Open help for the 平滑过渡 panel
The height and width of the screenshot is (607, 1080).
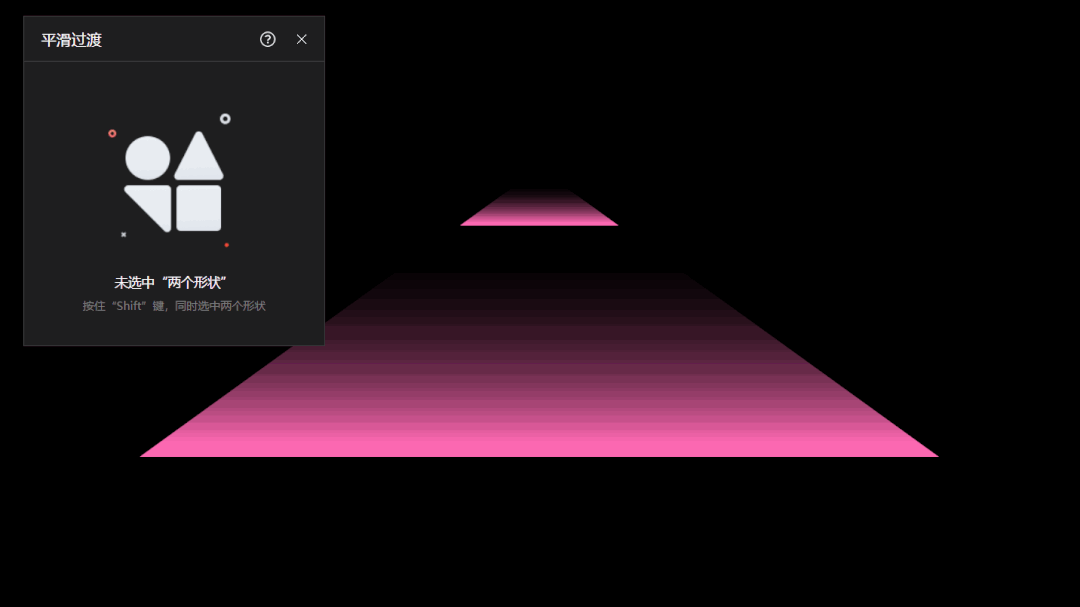pyautogui.click(x=267, y=39)
